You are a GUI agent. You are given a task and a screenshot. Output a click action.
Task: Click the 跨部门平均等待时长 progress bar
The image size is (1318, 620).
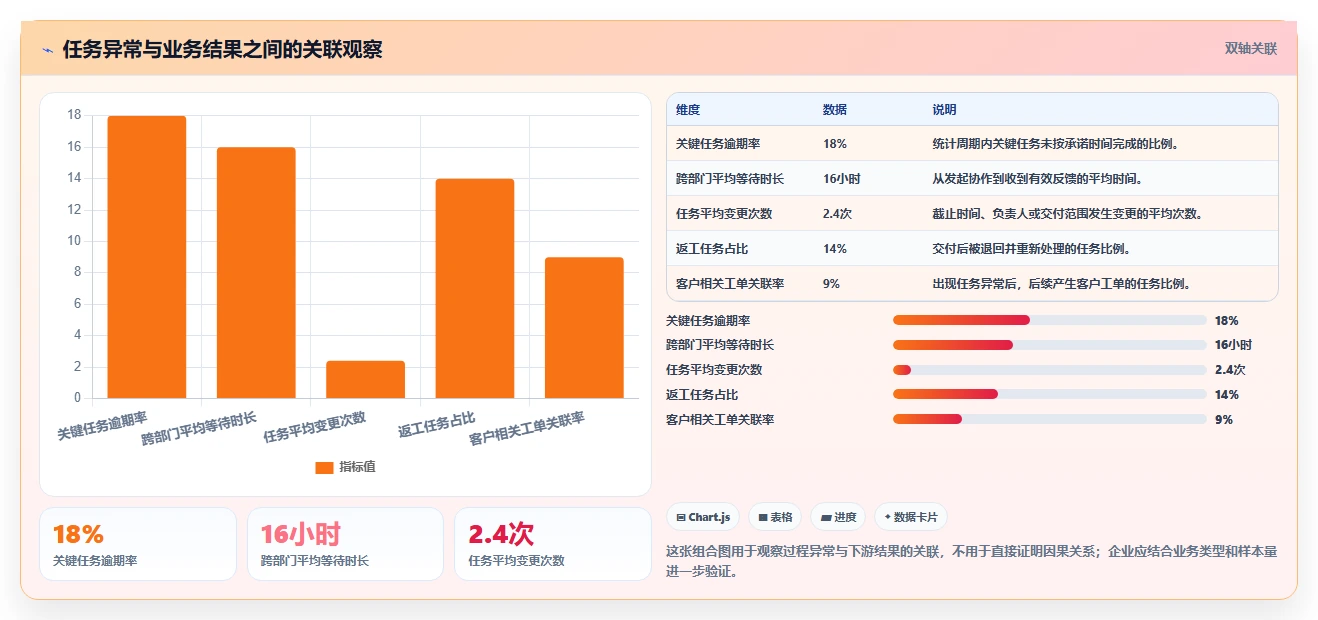click(x=1049, y=345)
